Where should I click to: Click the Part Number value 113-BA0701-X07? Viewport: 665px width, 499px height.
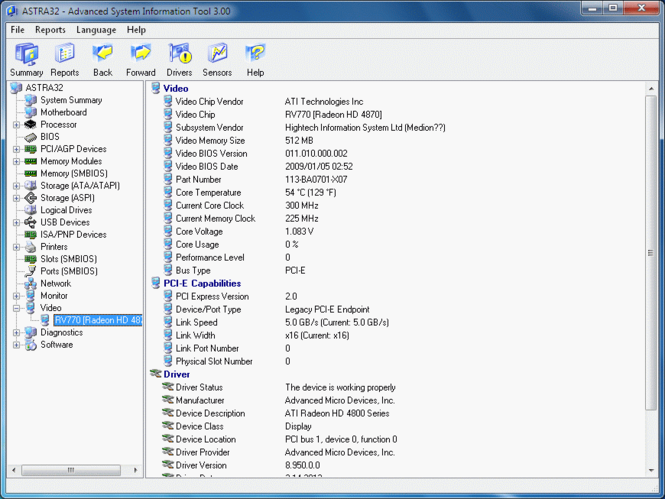point(316,179)
